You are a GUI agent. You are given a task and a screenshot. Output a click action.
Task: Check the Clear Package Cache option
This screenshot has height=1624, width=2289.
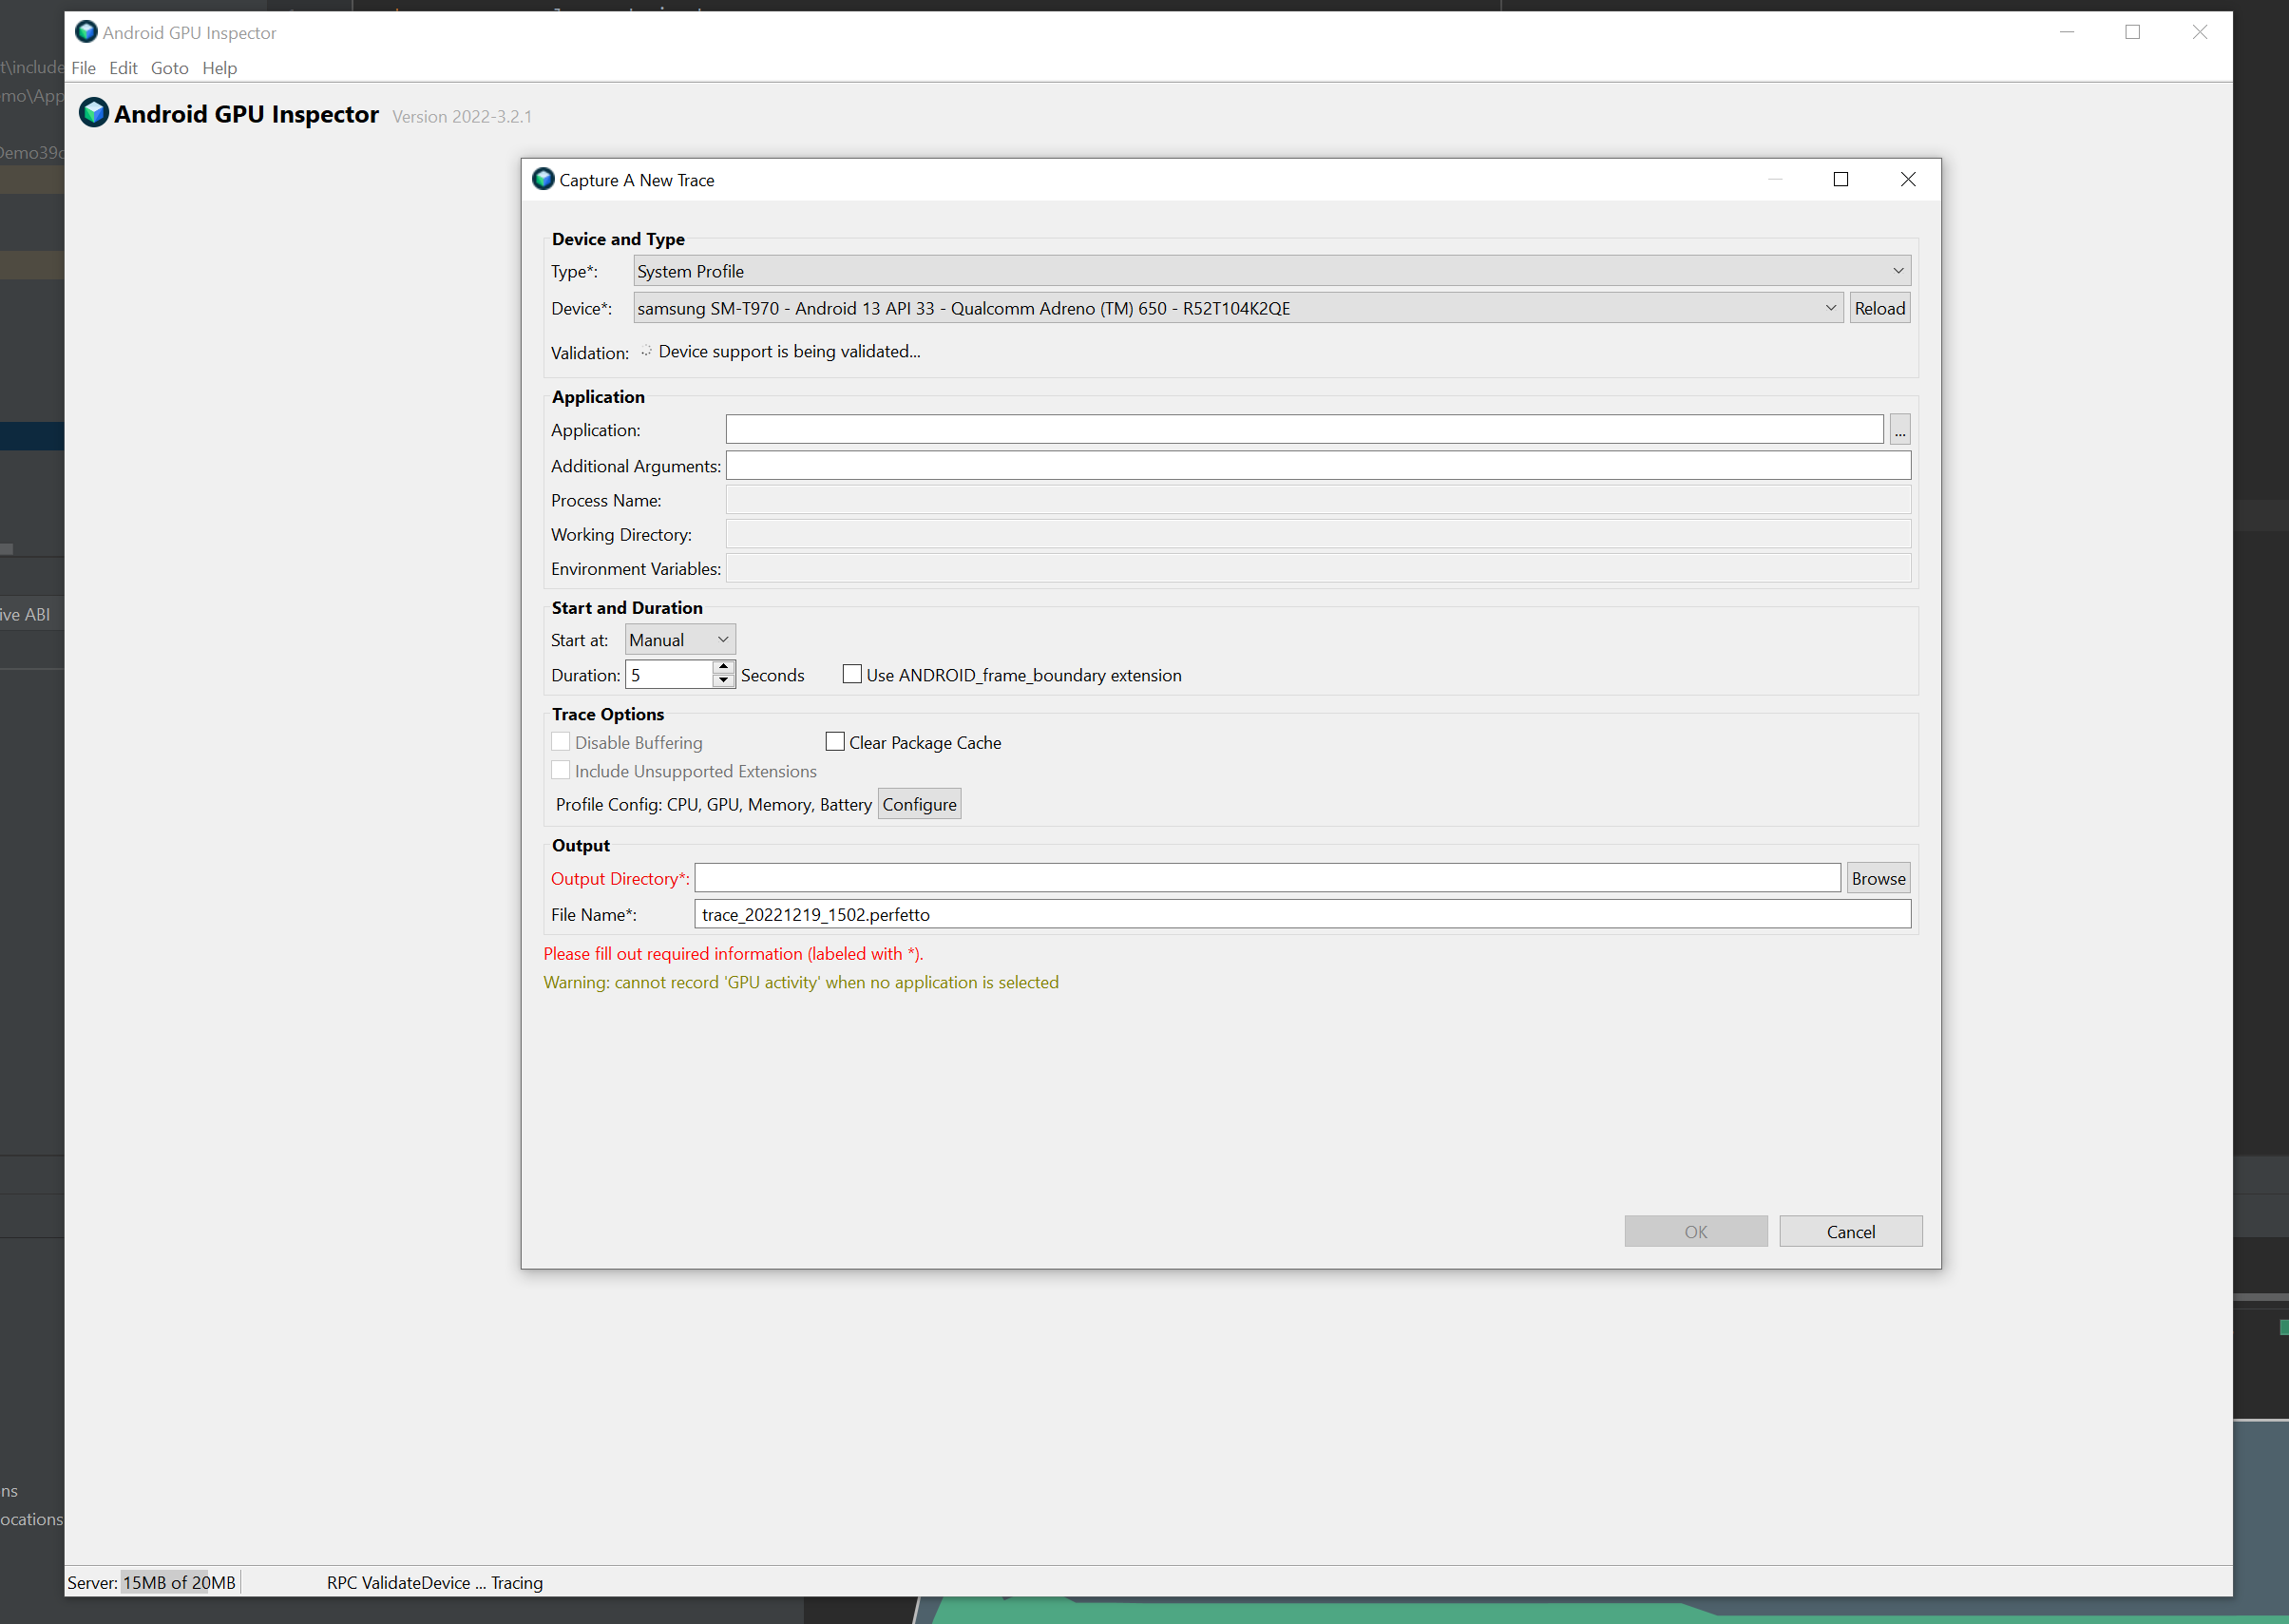835,741
